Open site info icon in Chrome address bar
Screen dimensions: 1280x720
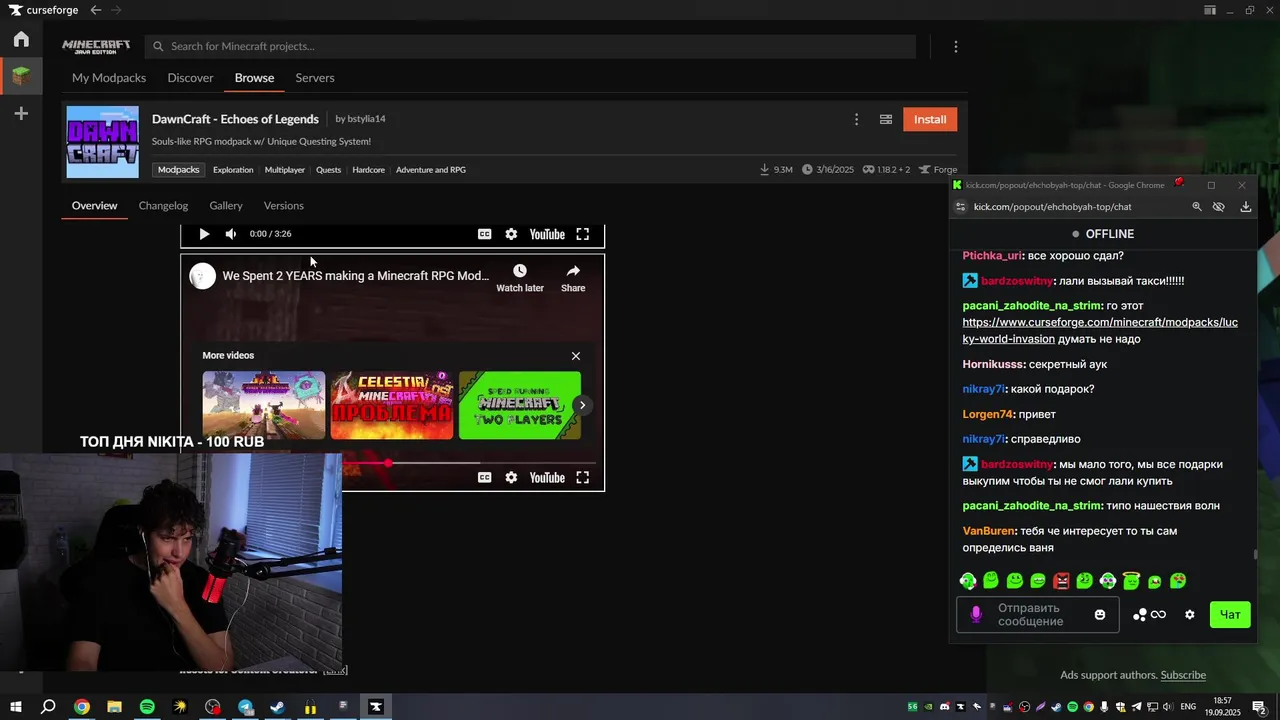pos(961,207)
